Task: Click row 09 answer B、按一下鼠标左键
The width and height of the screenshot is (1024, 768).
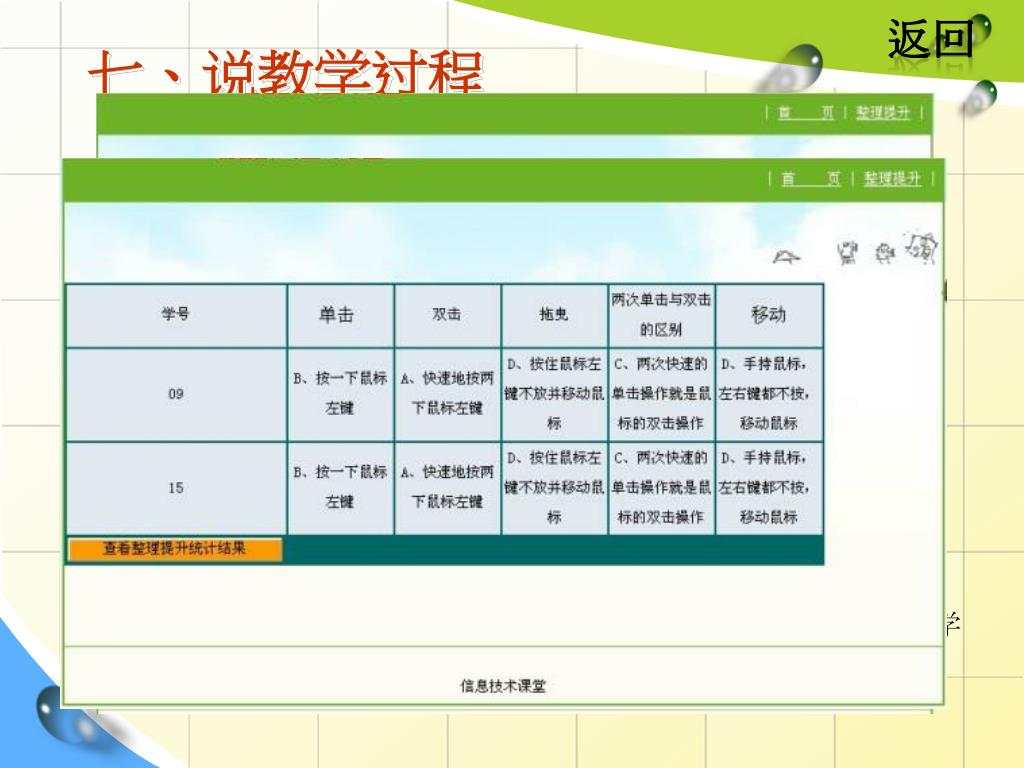Action: [340, 394]
